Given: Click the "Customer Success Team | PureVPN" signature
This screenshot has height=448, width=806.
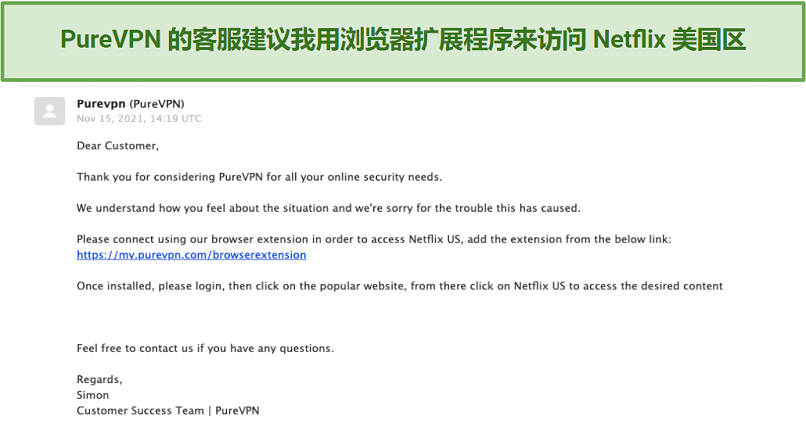Looking at the screenshot, I should pos(168,410).
